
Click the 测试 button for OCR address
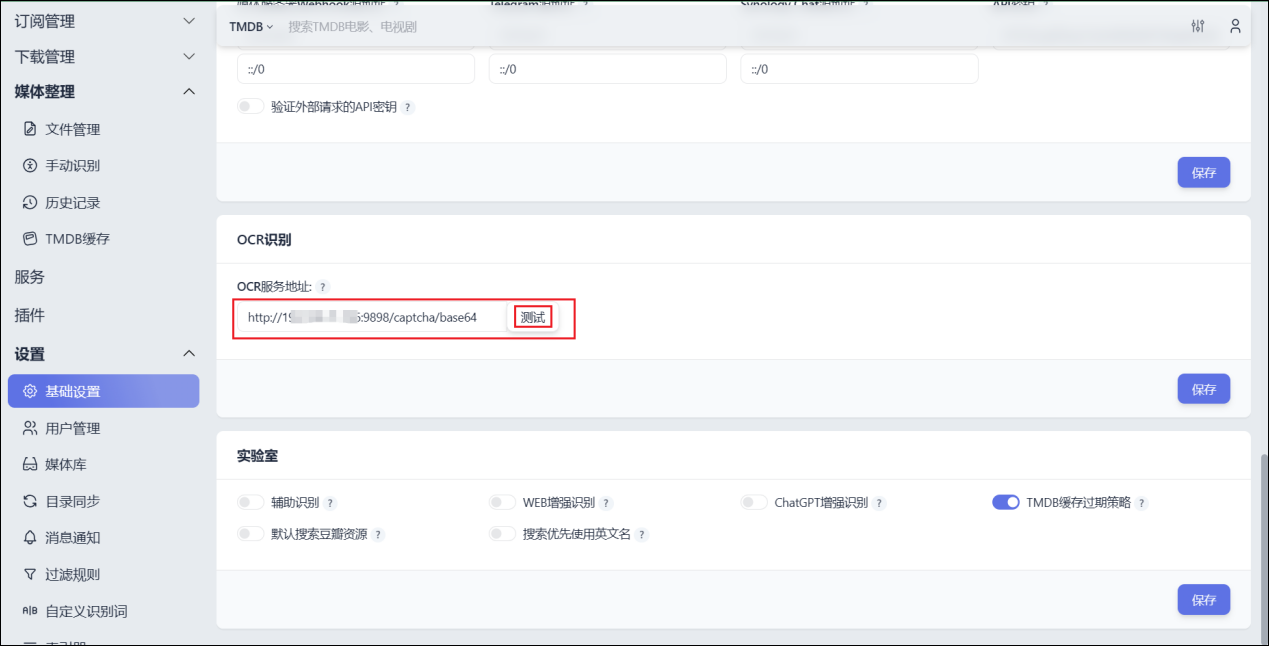coord(533,317)
